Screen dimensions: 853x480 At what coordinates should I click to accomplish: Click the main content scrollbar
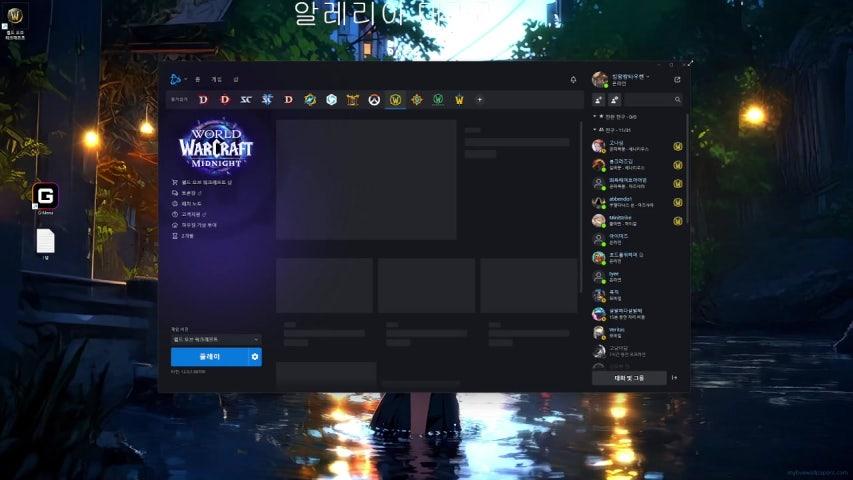(580, 207)
